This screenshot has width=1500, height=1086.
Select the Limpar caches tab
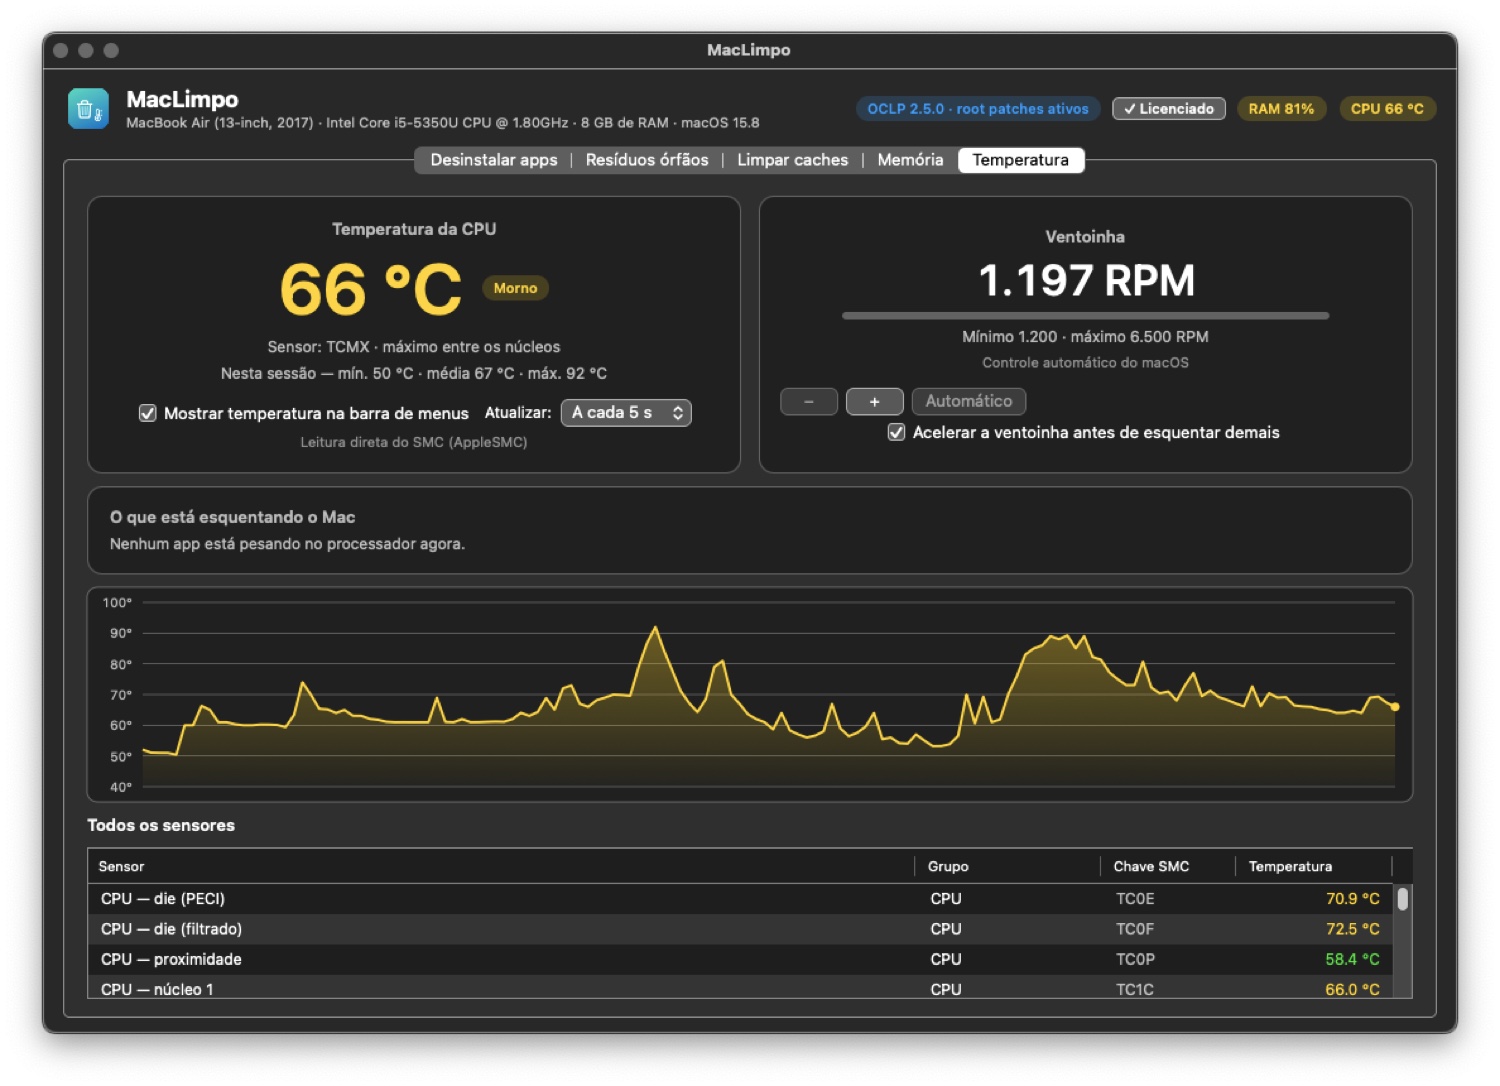click(792, 160)
